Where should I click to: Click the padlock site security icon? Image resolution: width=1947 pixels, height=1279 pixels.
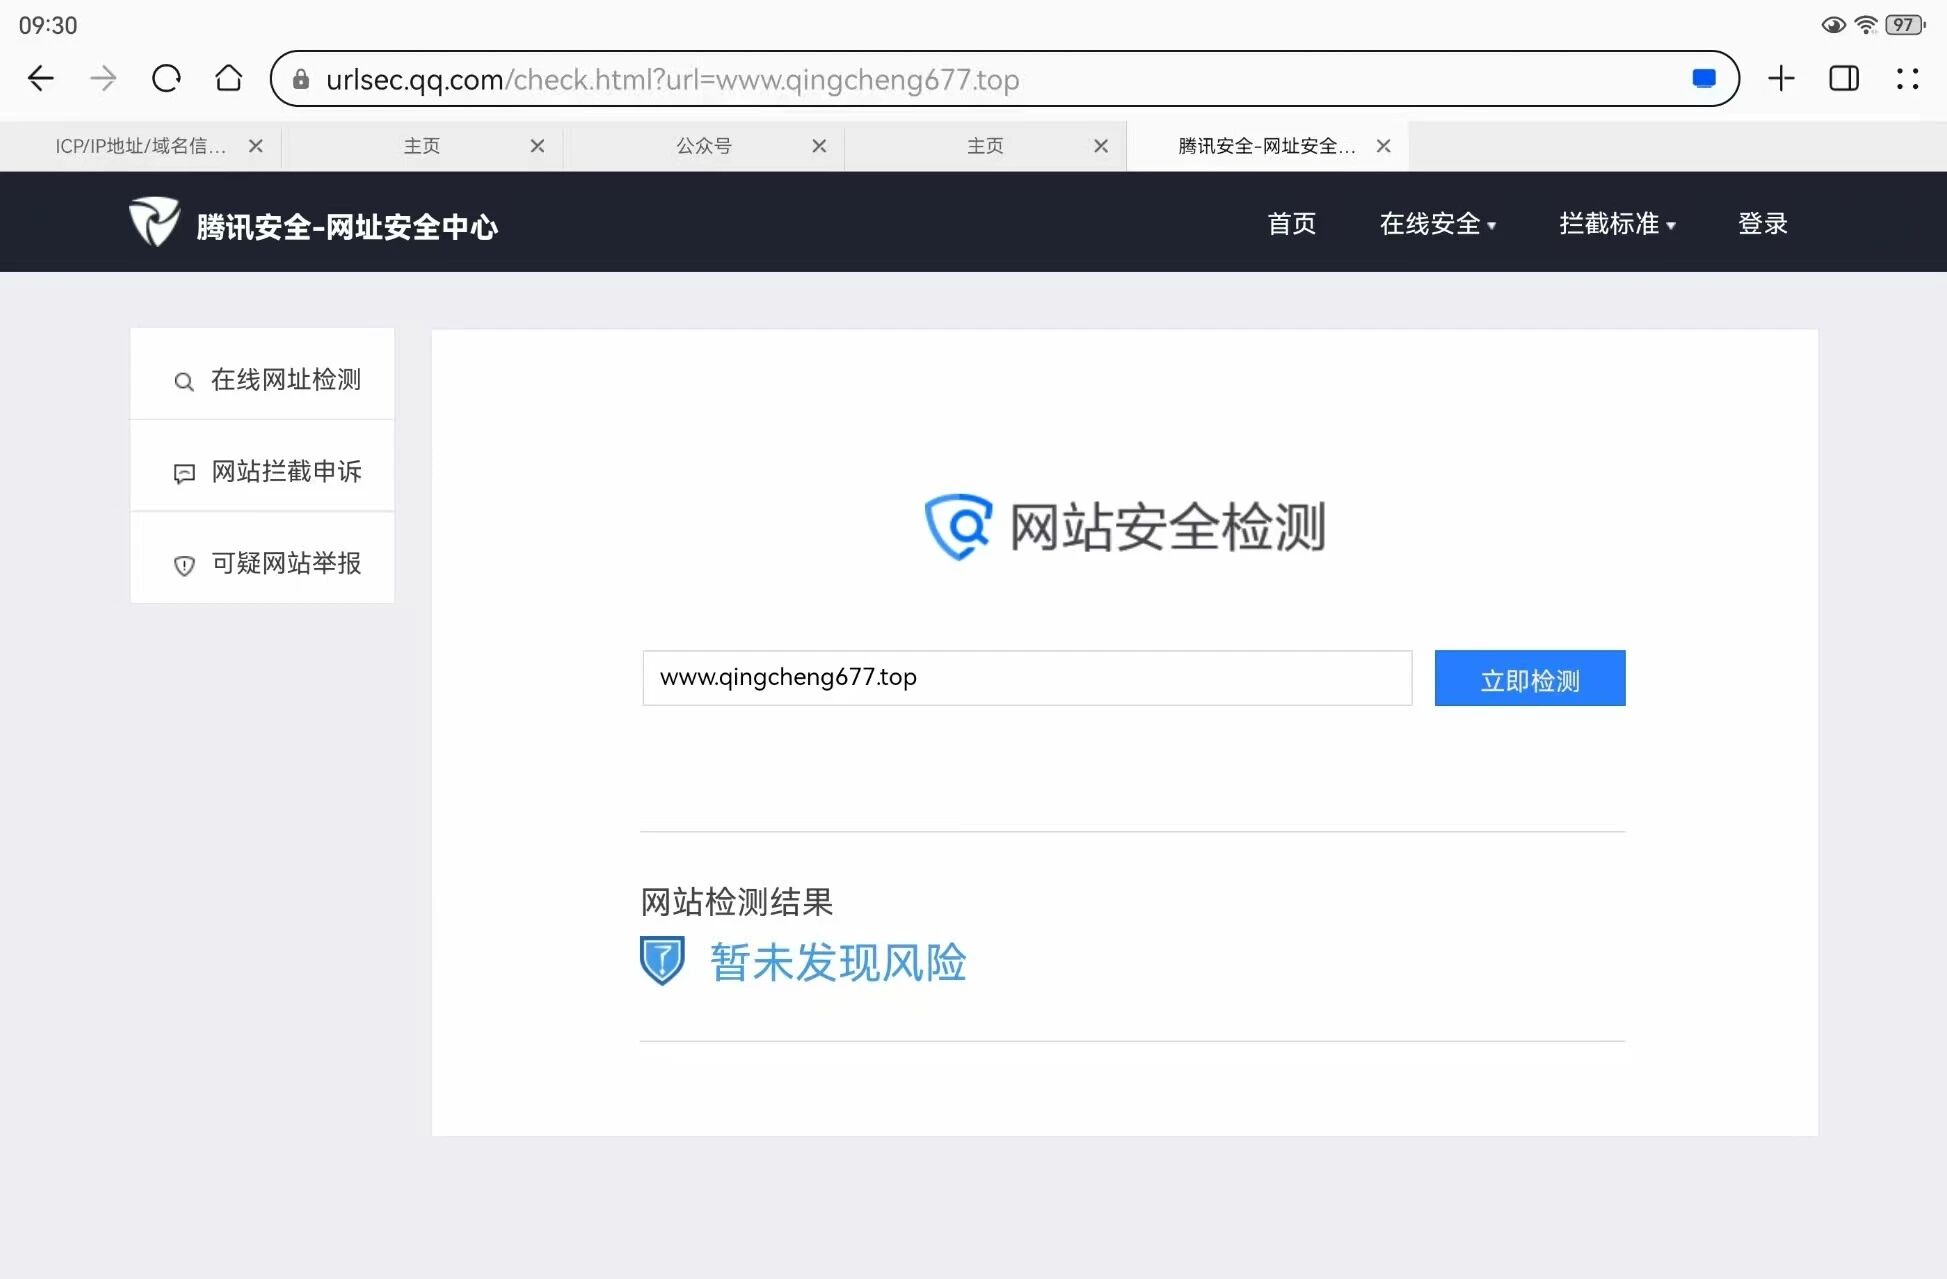300,79
